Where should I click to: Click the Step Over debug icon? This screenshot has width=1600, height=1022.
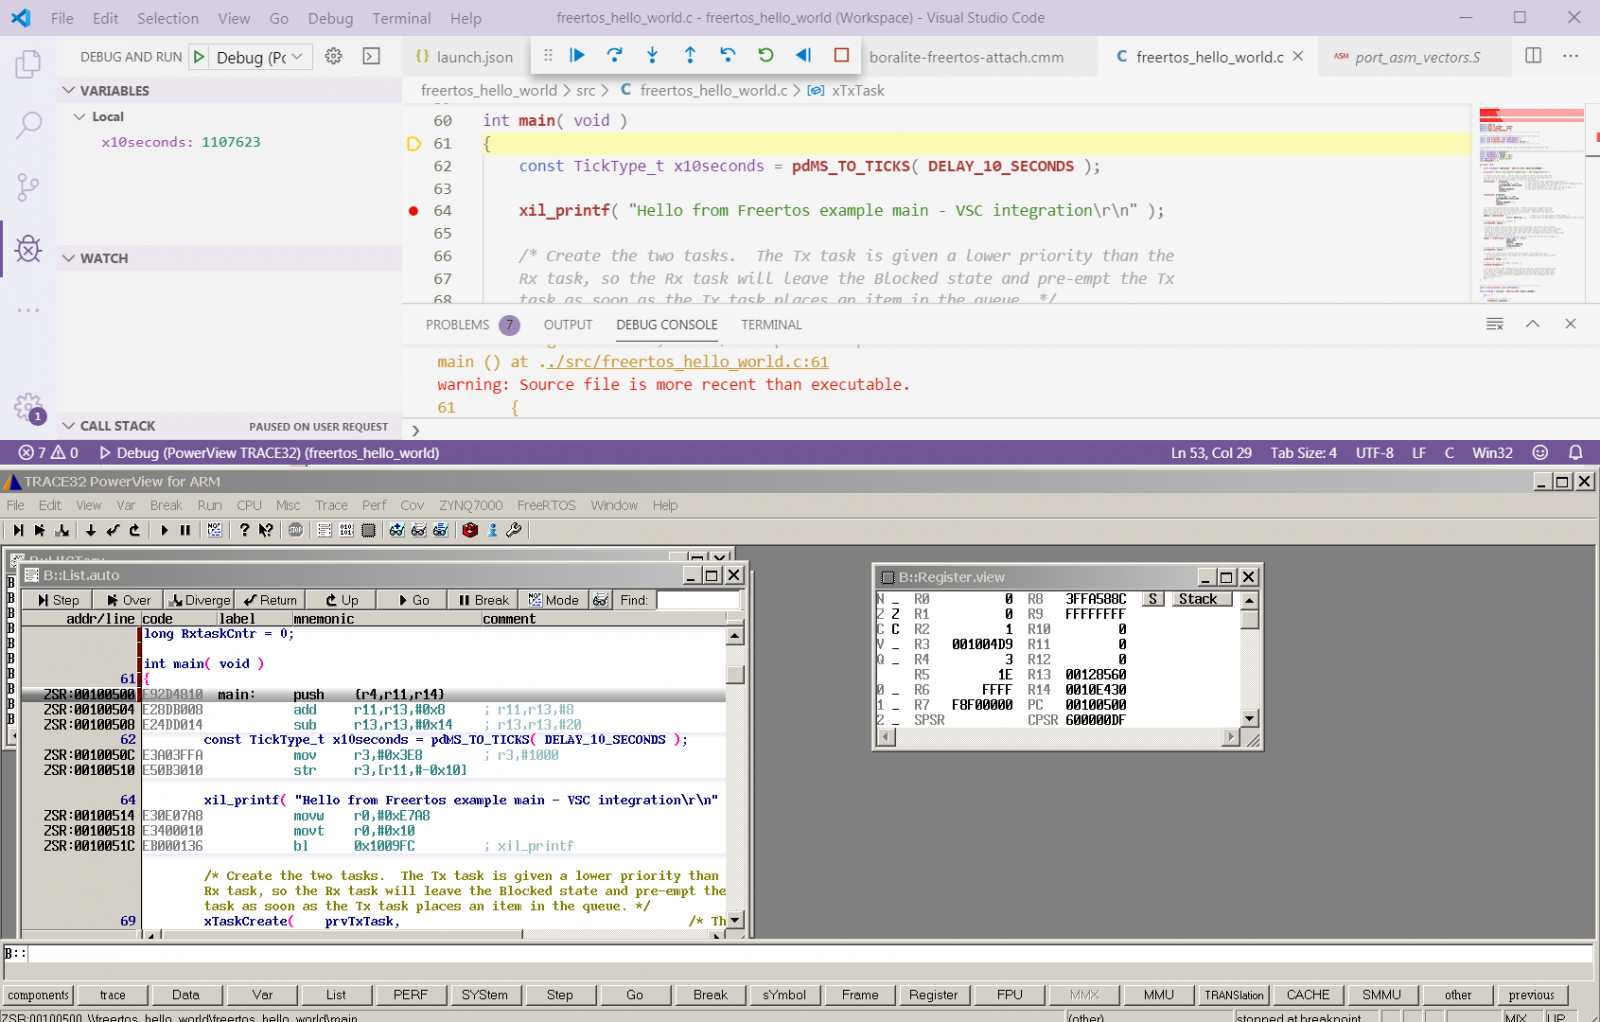click(614, 56)
